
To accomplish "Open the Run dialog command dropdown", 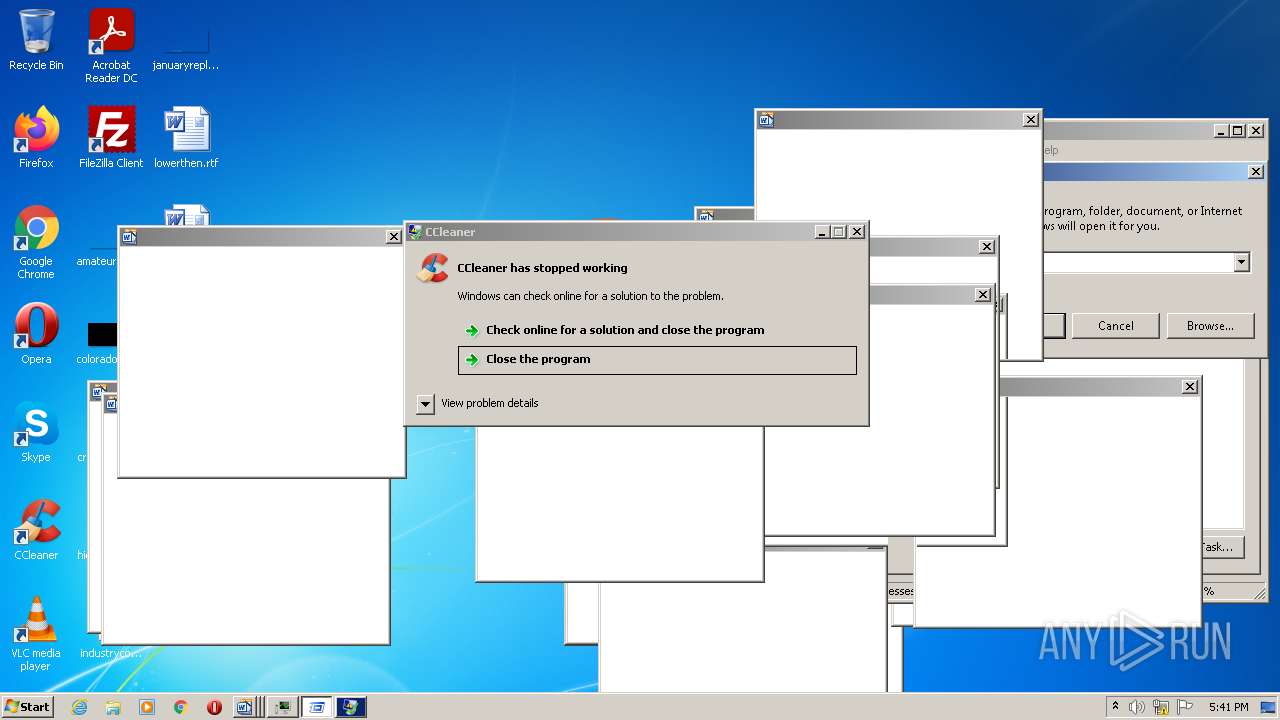I will pos(1241,262).
